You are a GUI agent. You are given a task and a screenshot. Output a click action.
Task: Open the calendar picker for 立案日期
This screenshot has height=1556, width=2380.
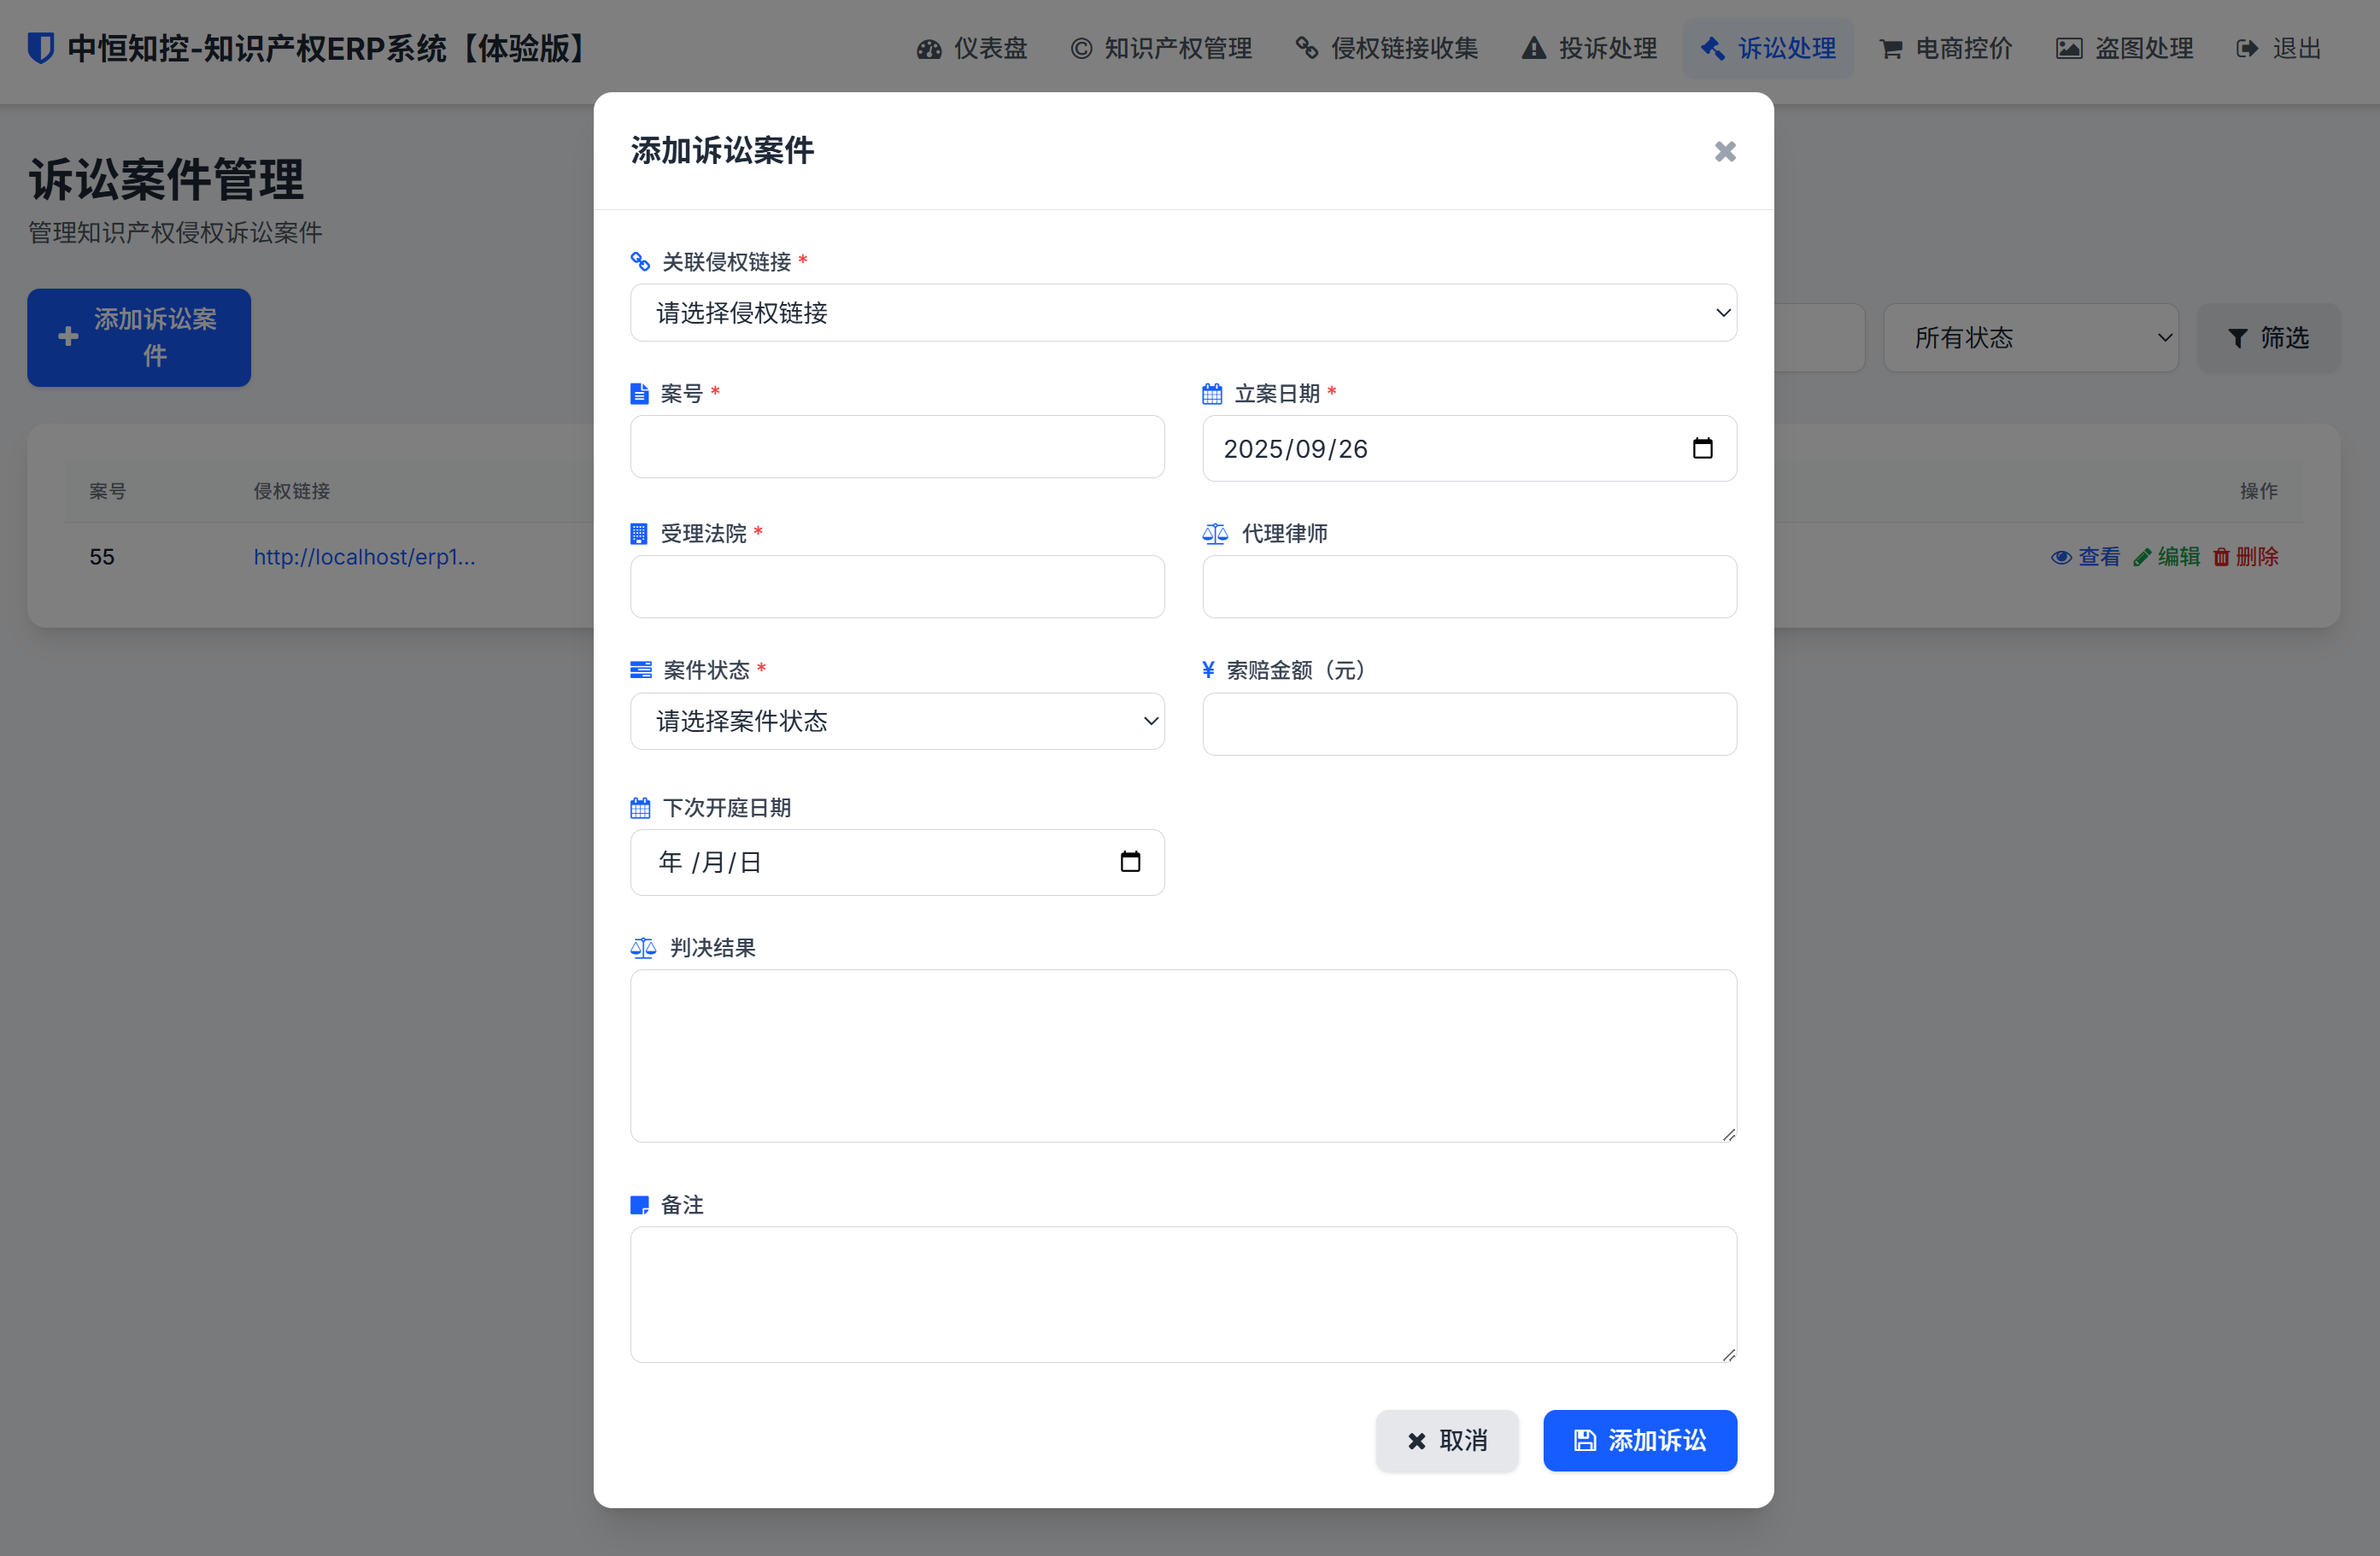pos(1703,448)
